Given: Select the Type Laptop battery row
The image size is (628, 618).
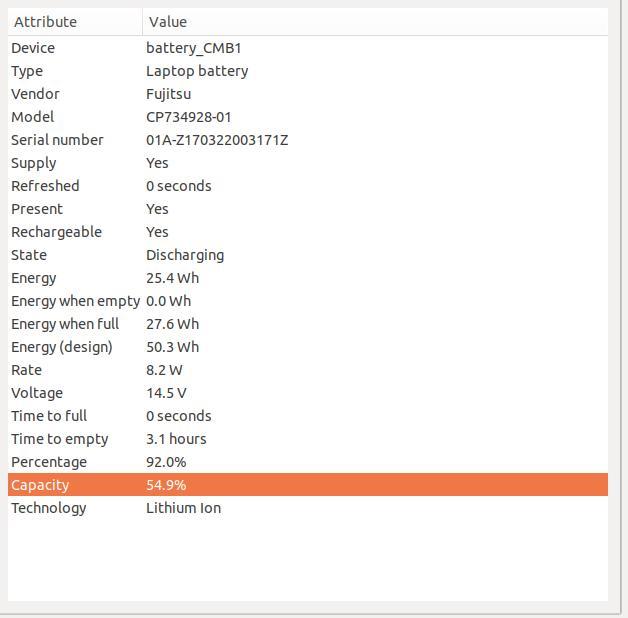Looking at the screenshot, I should (308, 71).
